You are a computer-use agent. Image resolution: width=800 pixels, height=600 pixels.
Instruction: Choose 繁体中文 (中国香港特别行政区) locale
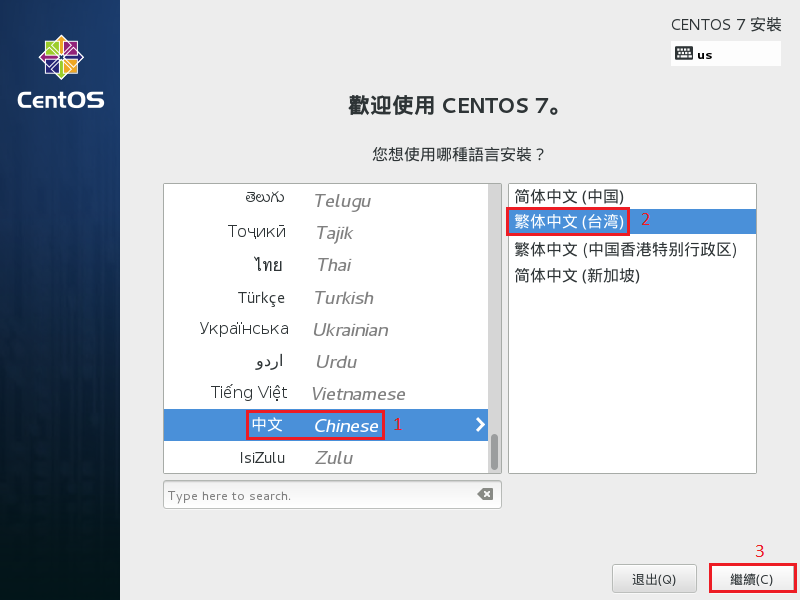(x=632, y=249)
